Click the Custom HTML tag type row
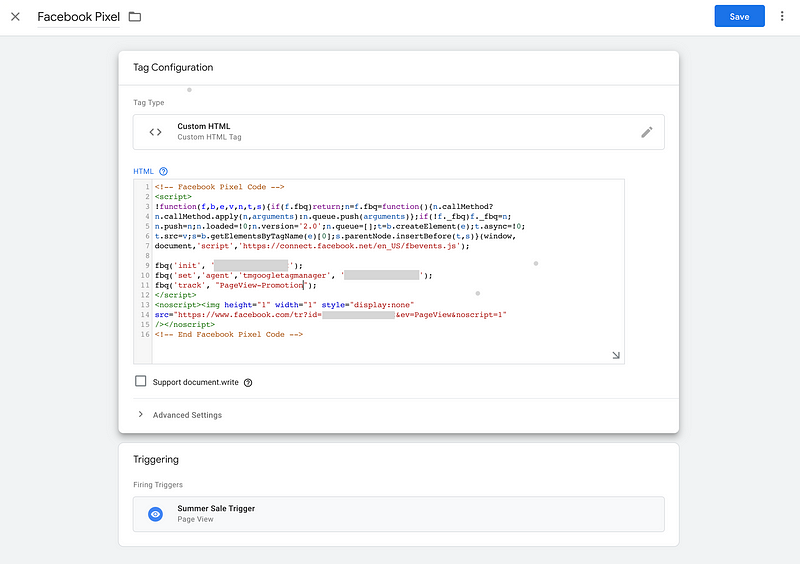800x564 pixels. (398, 132)
